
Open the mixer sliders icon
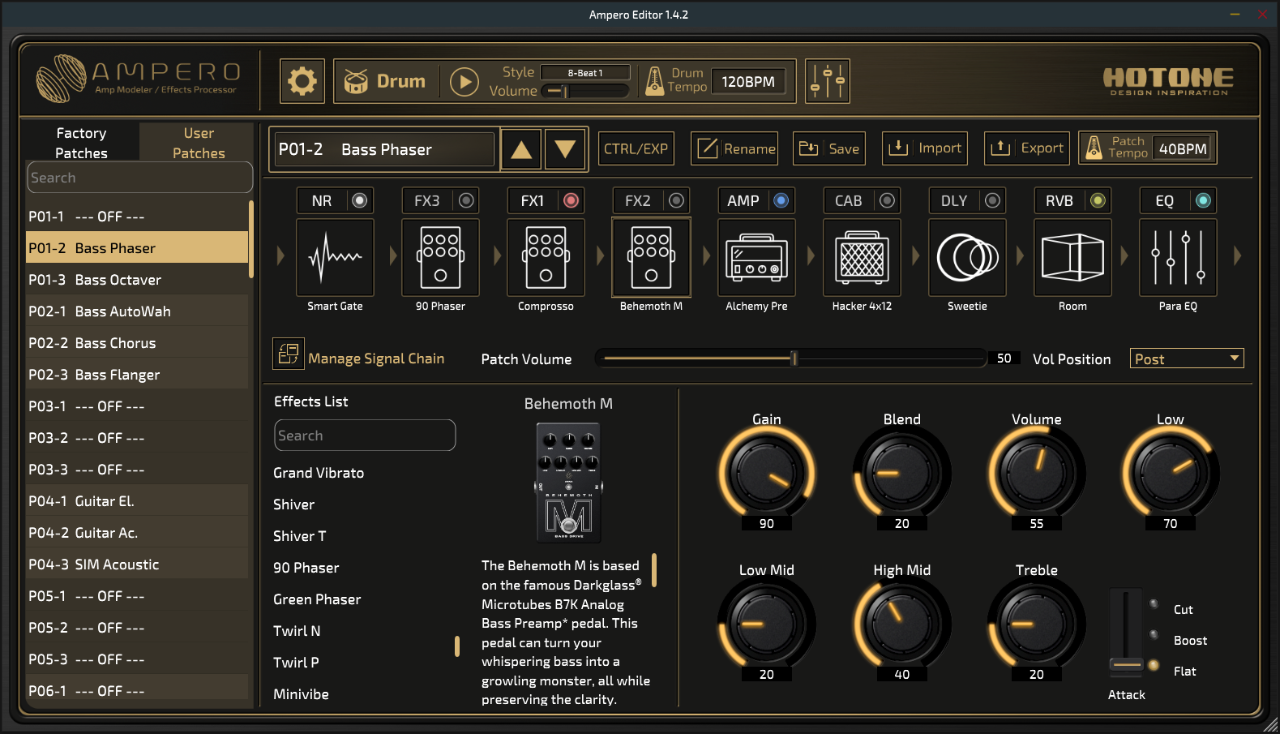click(828, 81)
